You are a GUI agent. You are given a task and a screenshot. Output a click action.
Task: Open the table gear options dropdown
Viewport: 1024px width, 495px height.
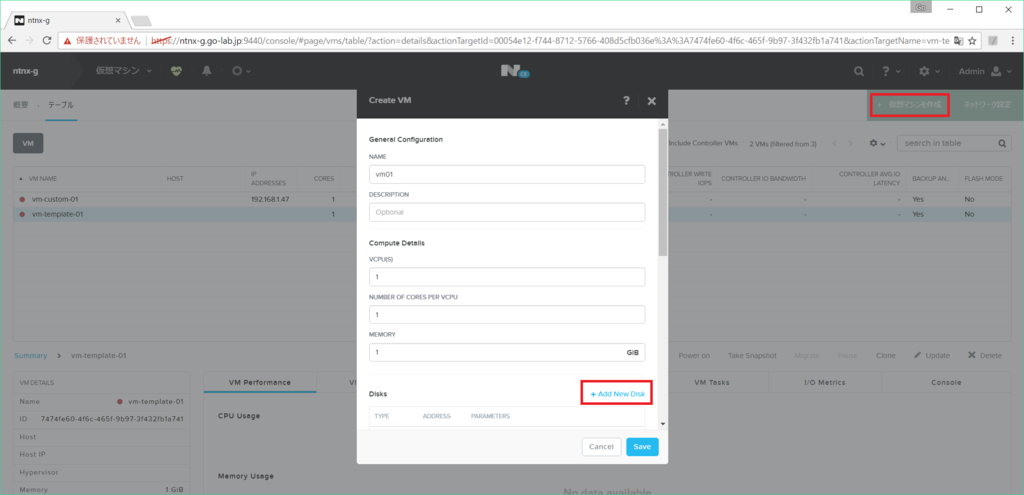coord(877,143)
